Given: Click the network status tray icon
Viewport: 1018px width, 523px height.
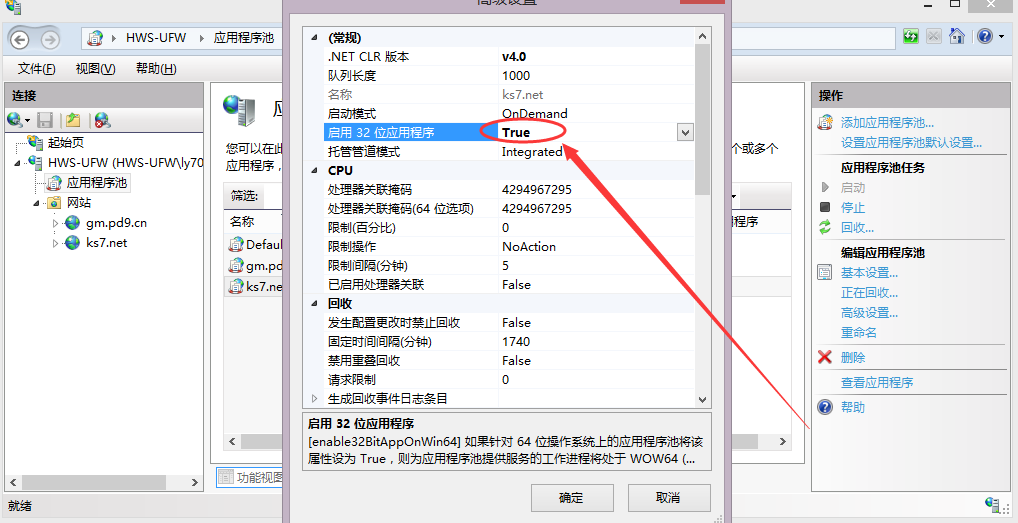Looking at the screenshot, I should coord(992,505).
